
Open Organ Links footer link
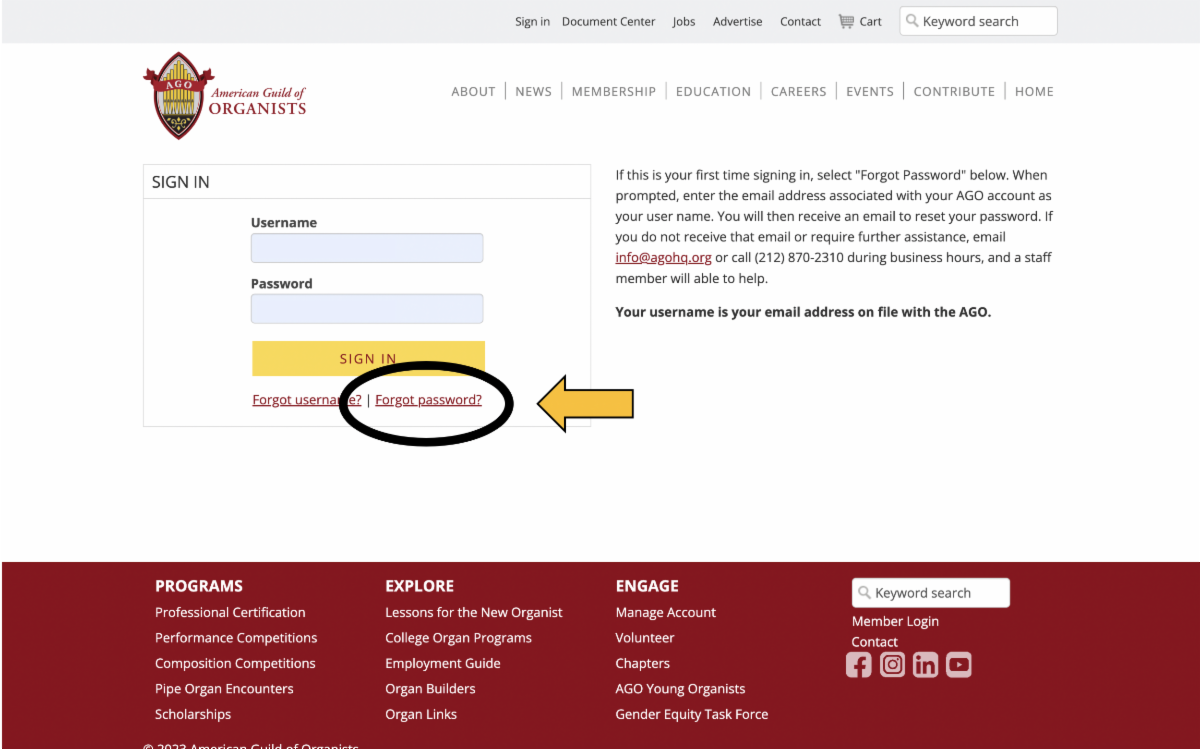[421, 715]
